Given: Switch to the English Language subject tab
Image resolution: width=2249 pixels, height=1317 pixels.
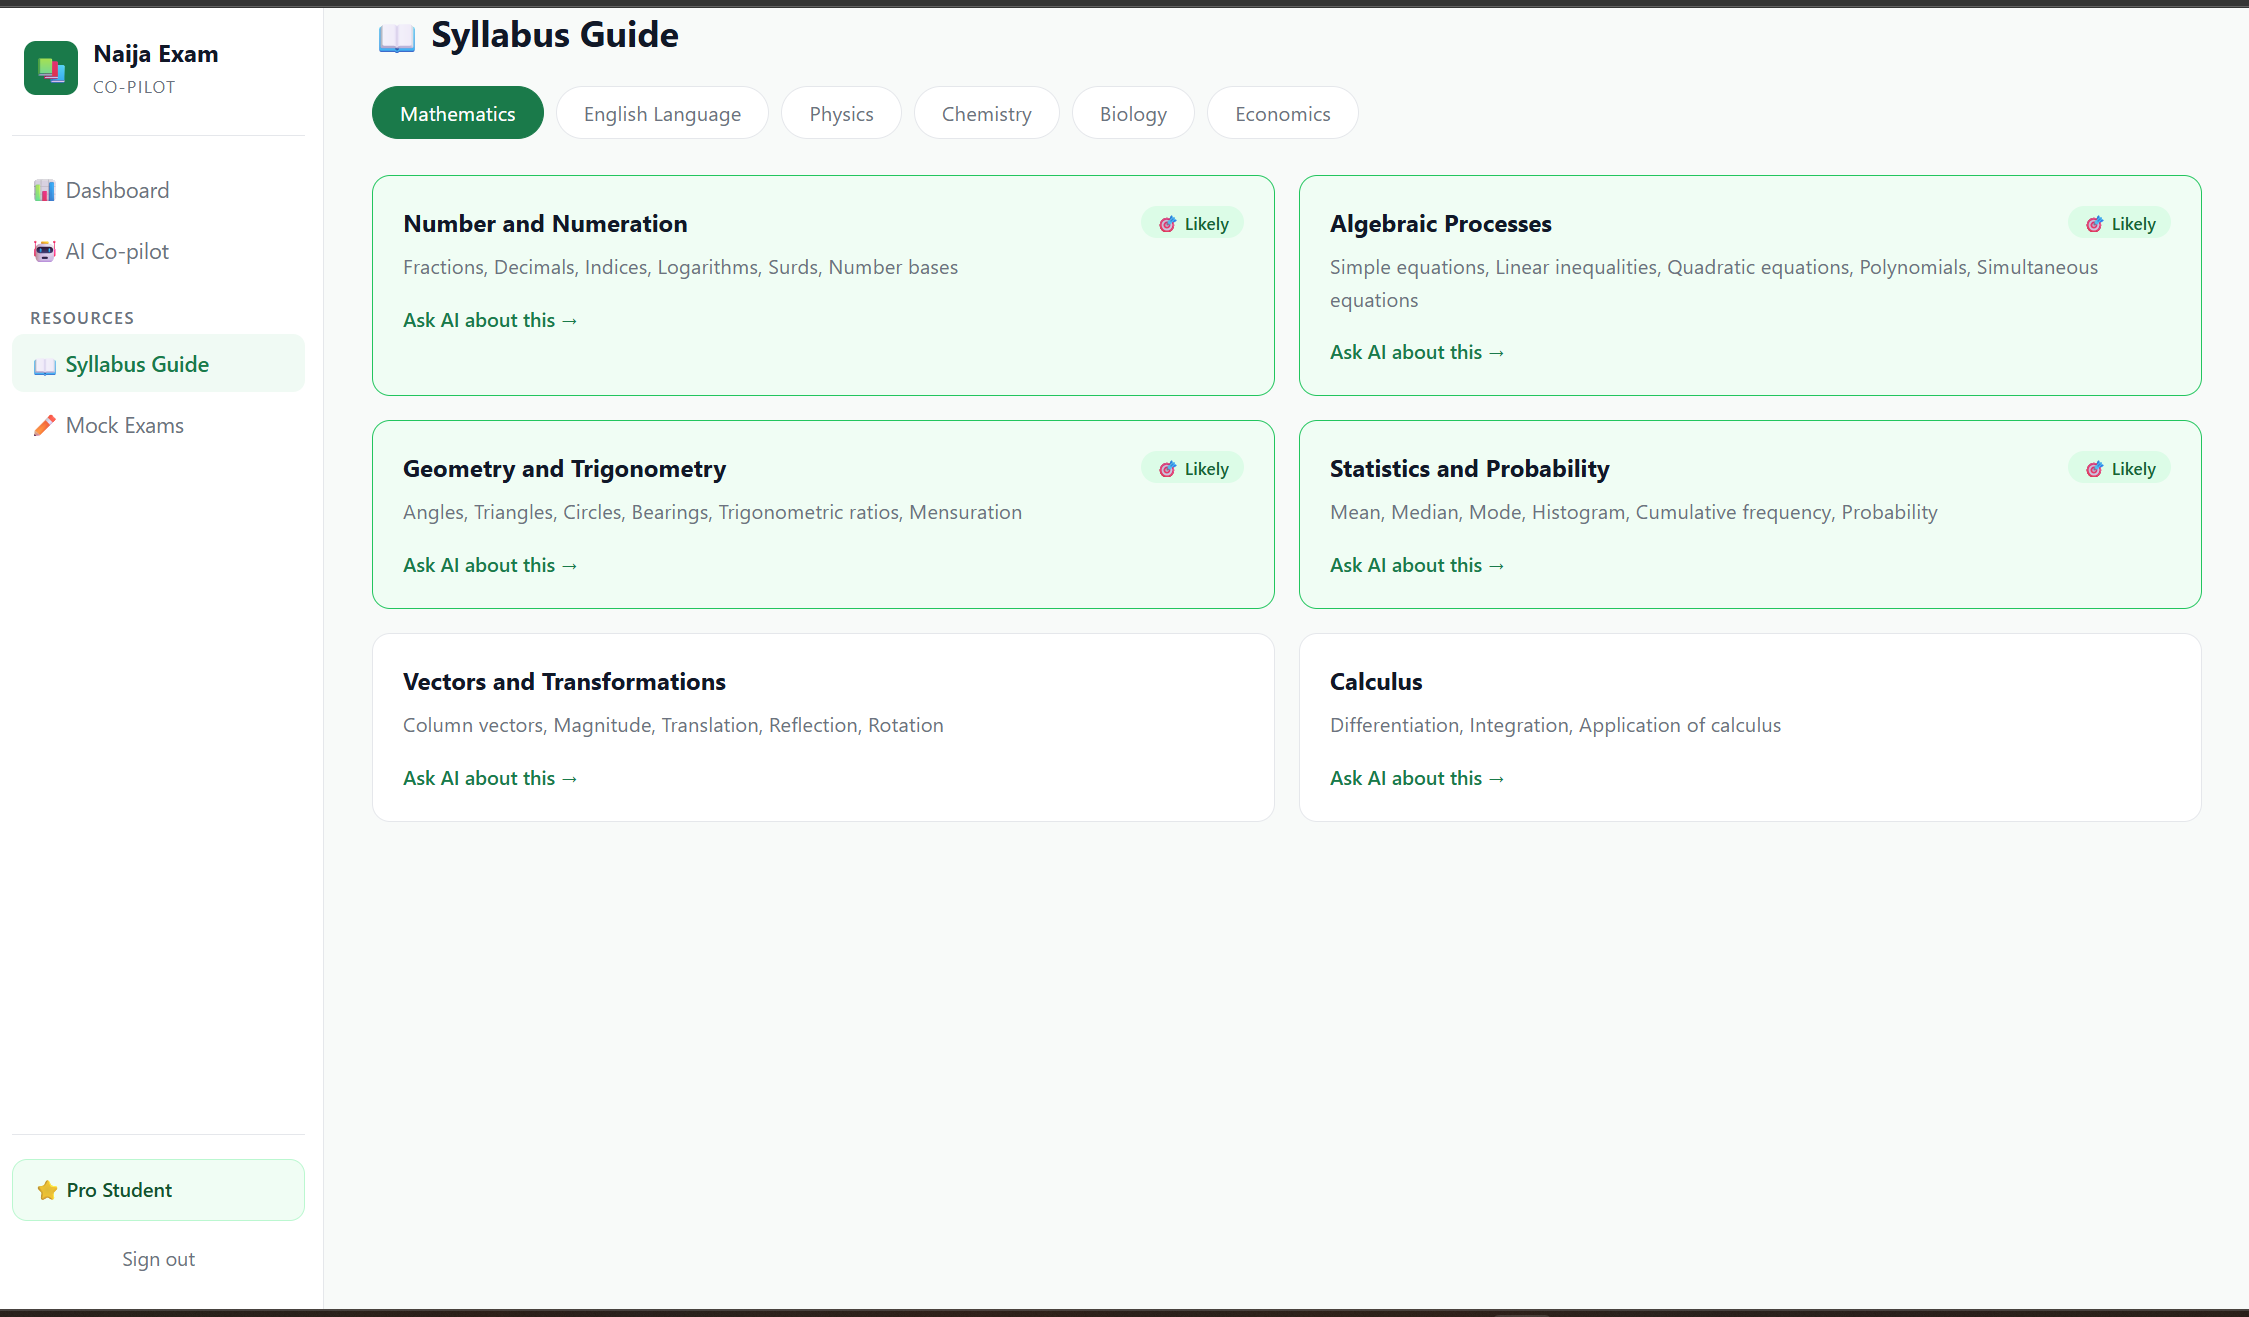Looking at the screenshot, I should pyautogui.click(x=662, y=114).
